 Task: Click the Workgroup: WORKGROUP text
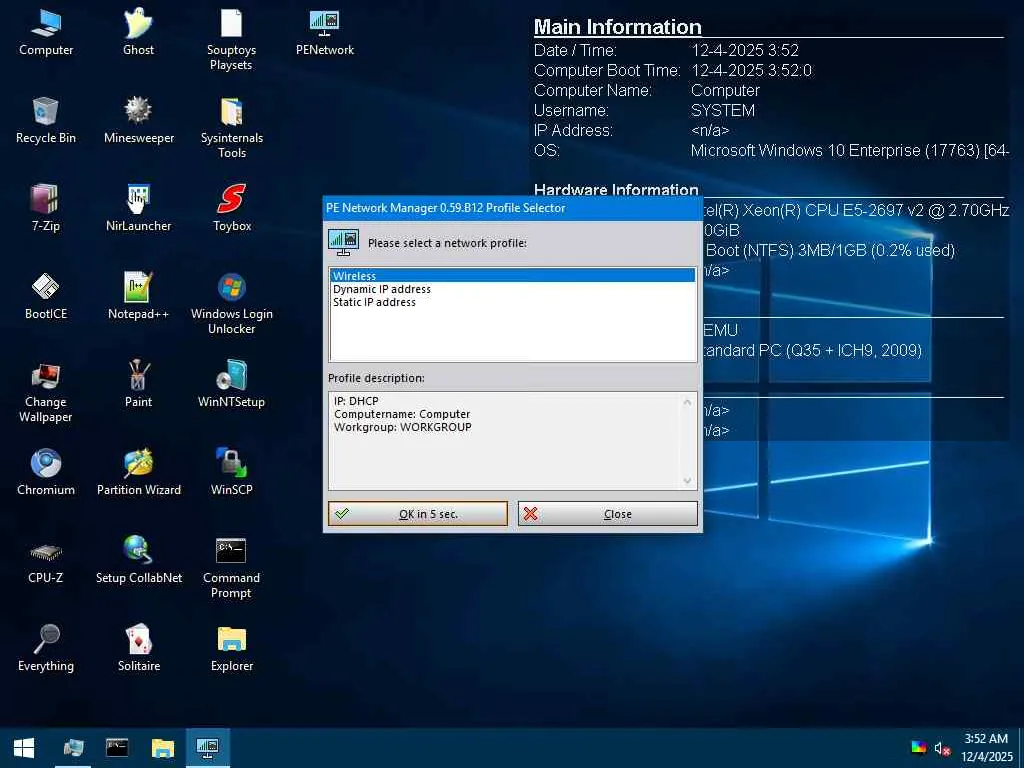click(x=402, y=427)
